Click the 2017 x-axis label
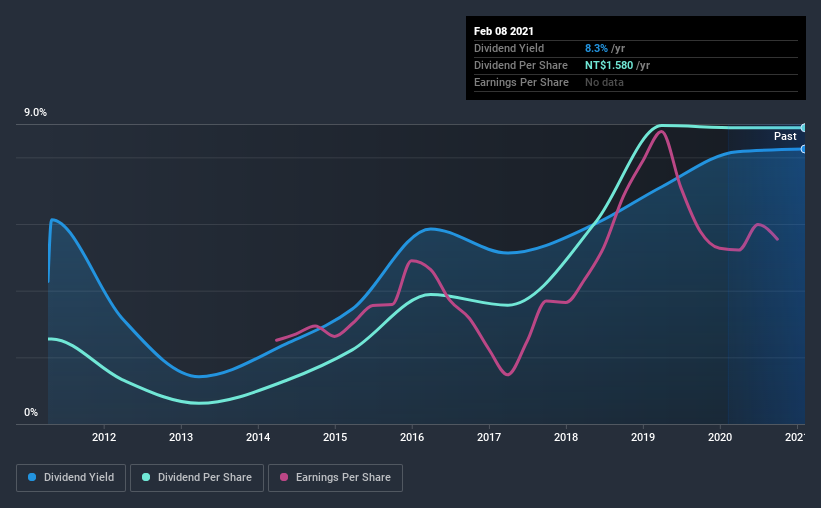The image size is (821, 508). click(489, 437)
